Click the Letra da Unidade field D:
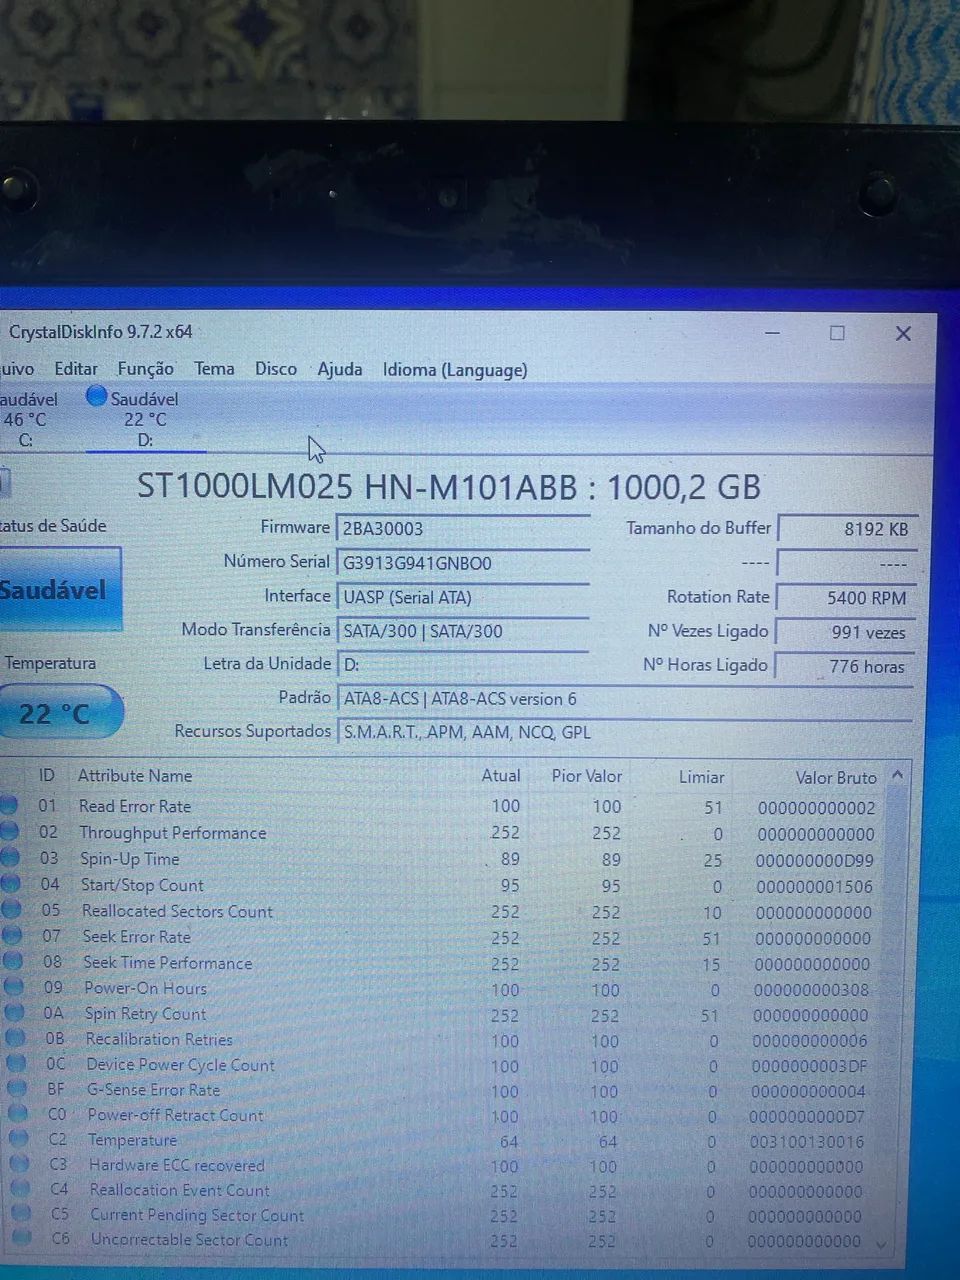The width and height of the screenshot is (960, 1280). [x=462, y=664]
